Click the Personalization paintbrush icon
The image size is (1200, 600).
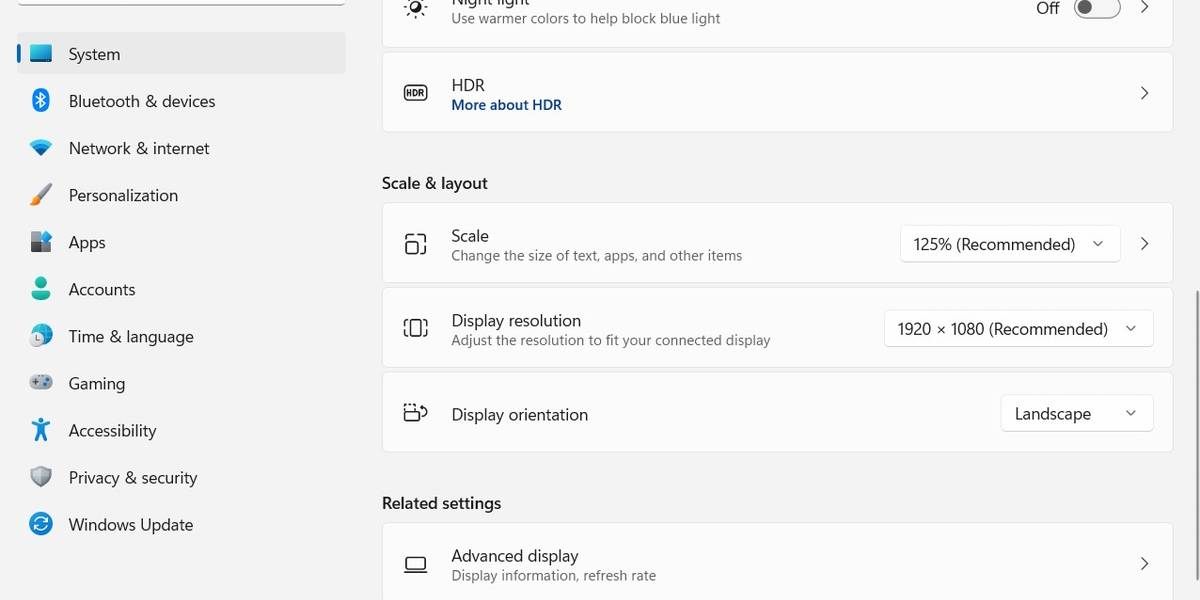[41, 195]
